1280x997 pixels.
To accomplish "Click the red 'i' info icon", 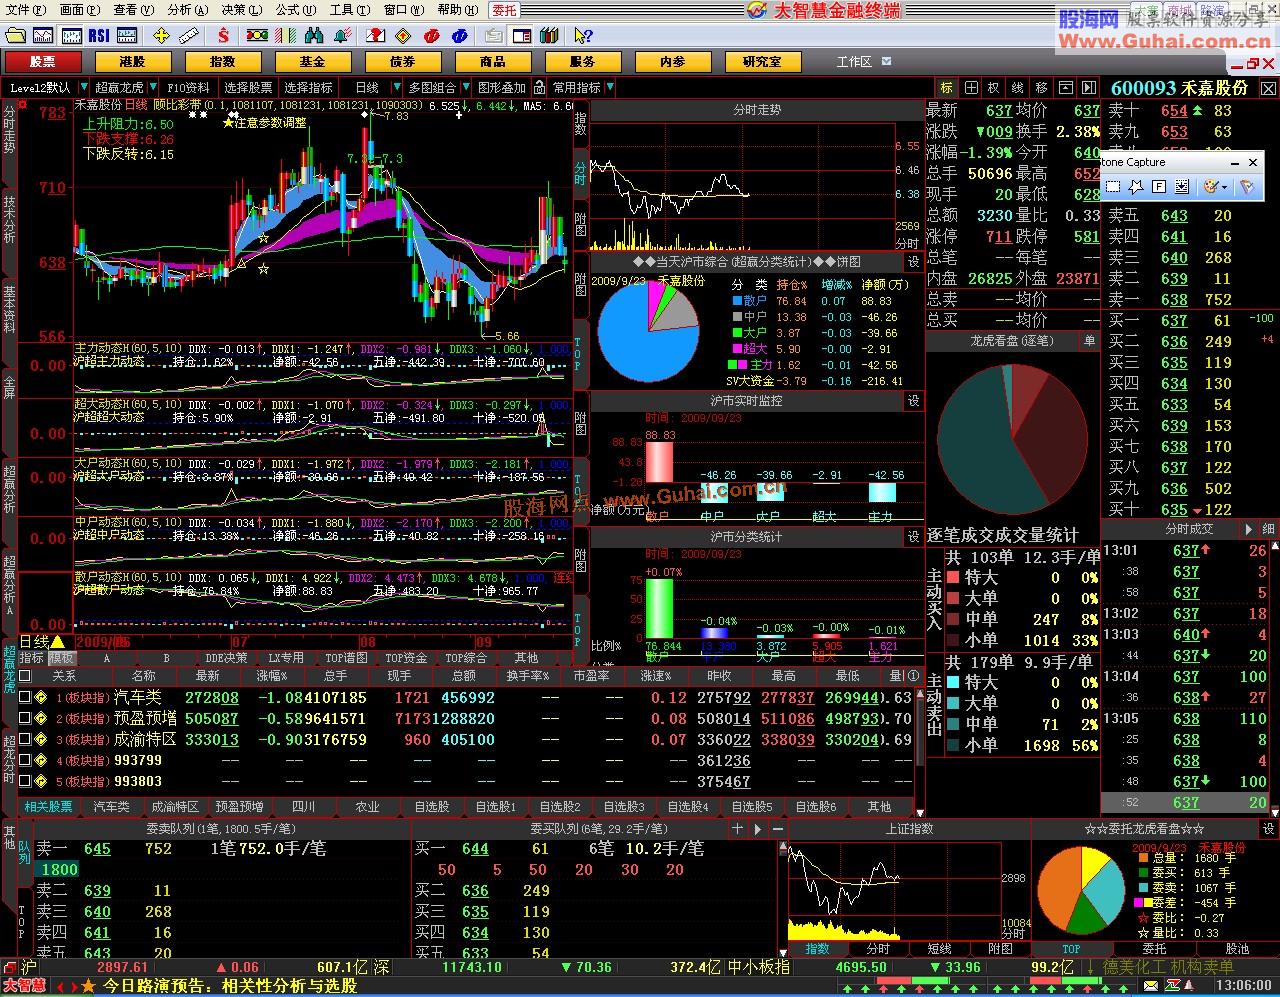I will pos(431,36).
